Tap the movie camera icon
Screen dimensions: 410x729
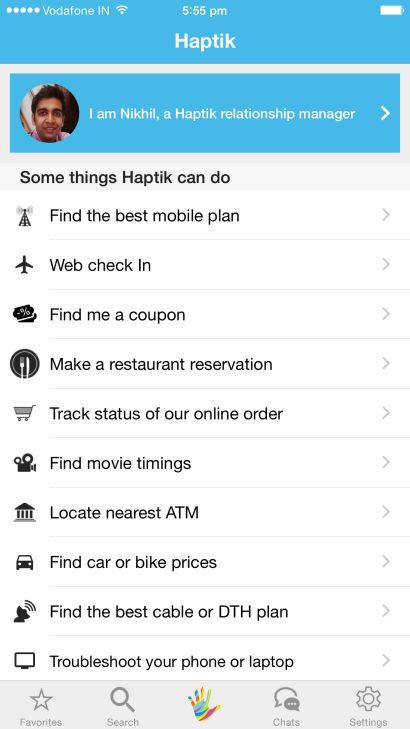[25, 463]
